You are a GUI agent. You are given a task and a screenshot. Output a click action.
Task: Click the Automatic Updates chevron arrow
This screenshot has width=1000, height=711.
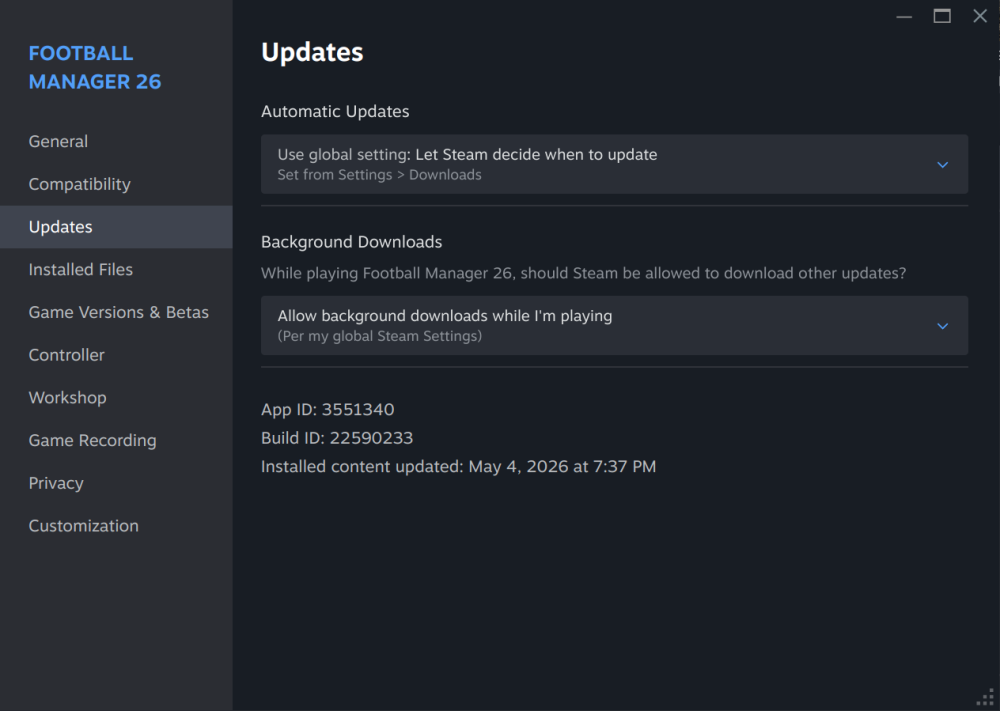pyautogui.click(x=942, y=165)
